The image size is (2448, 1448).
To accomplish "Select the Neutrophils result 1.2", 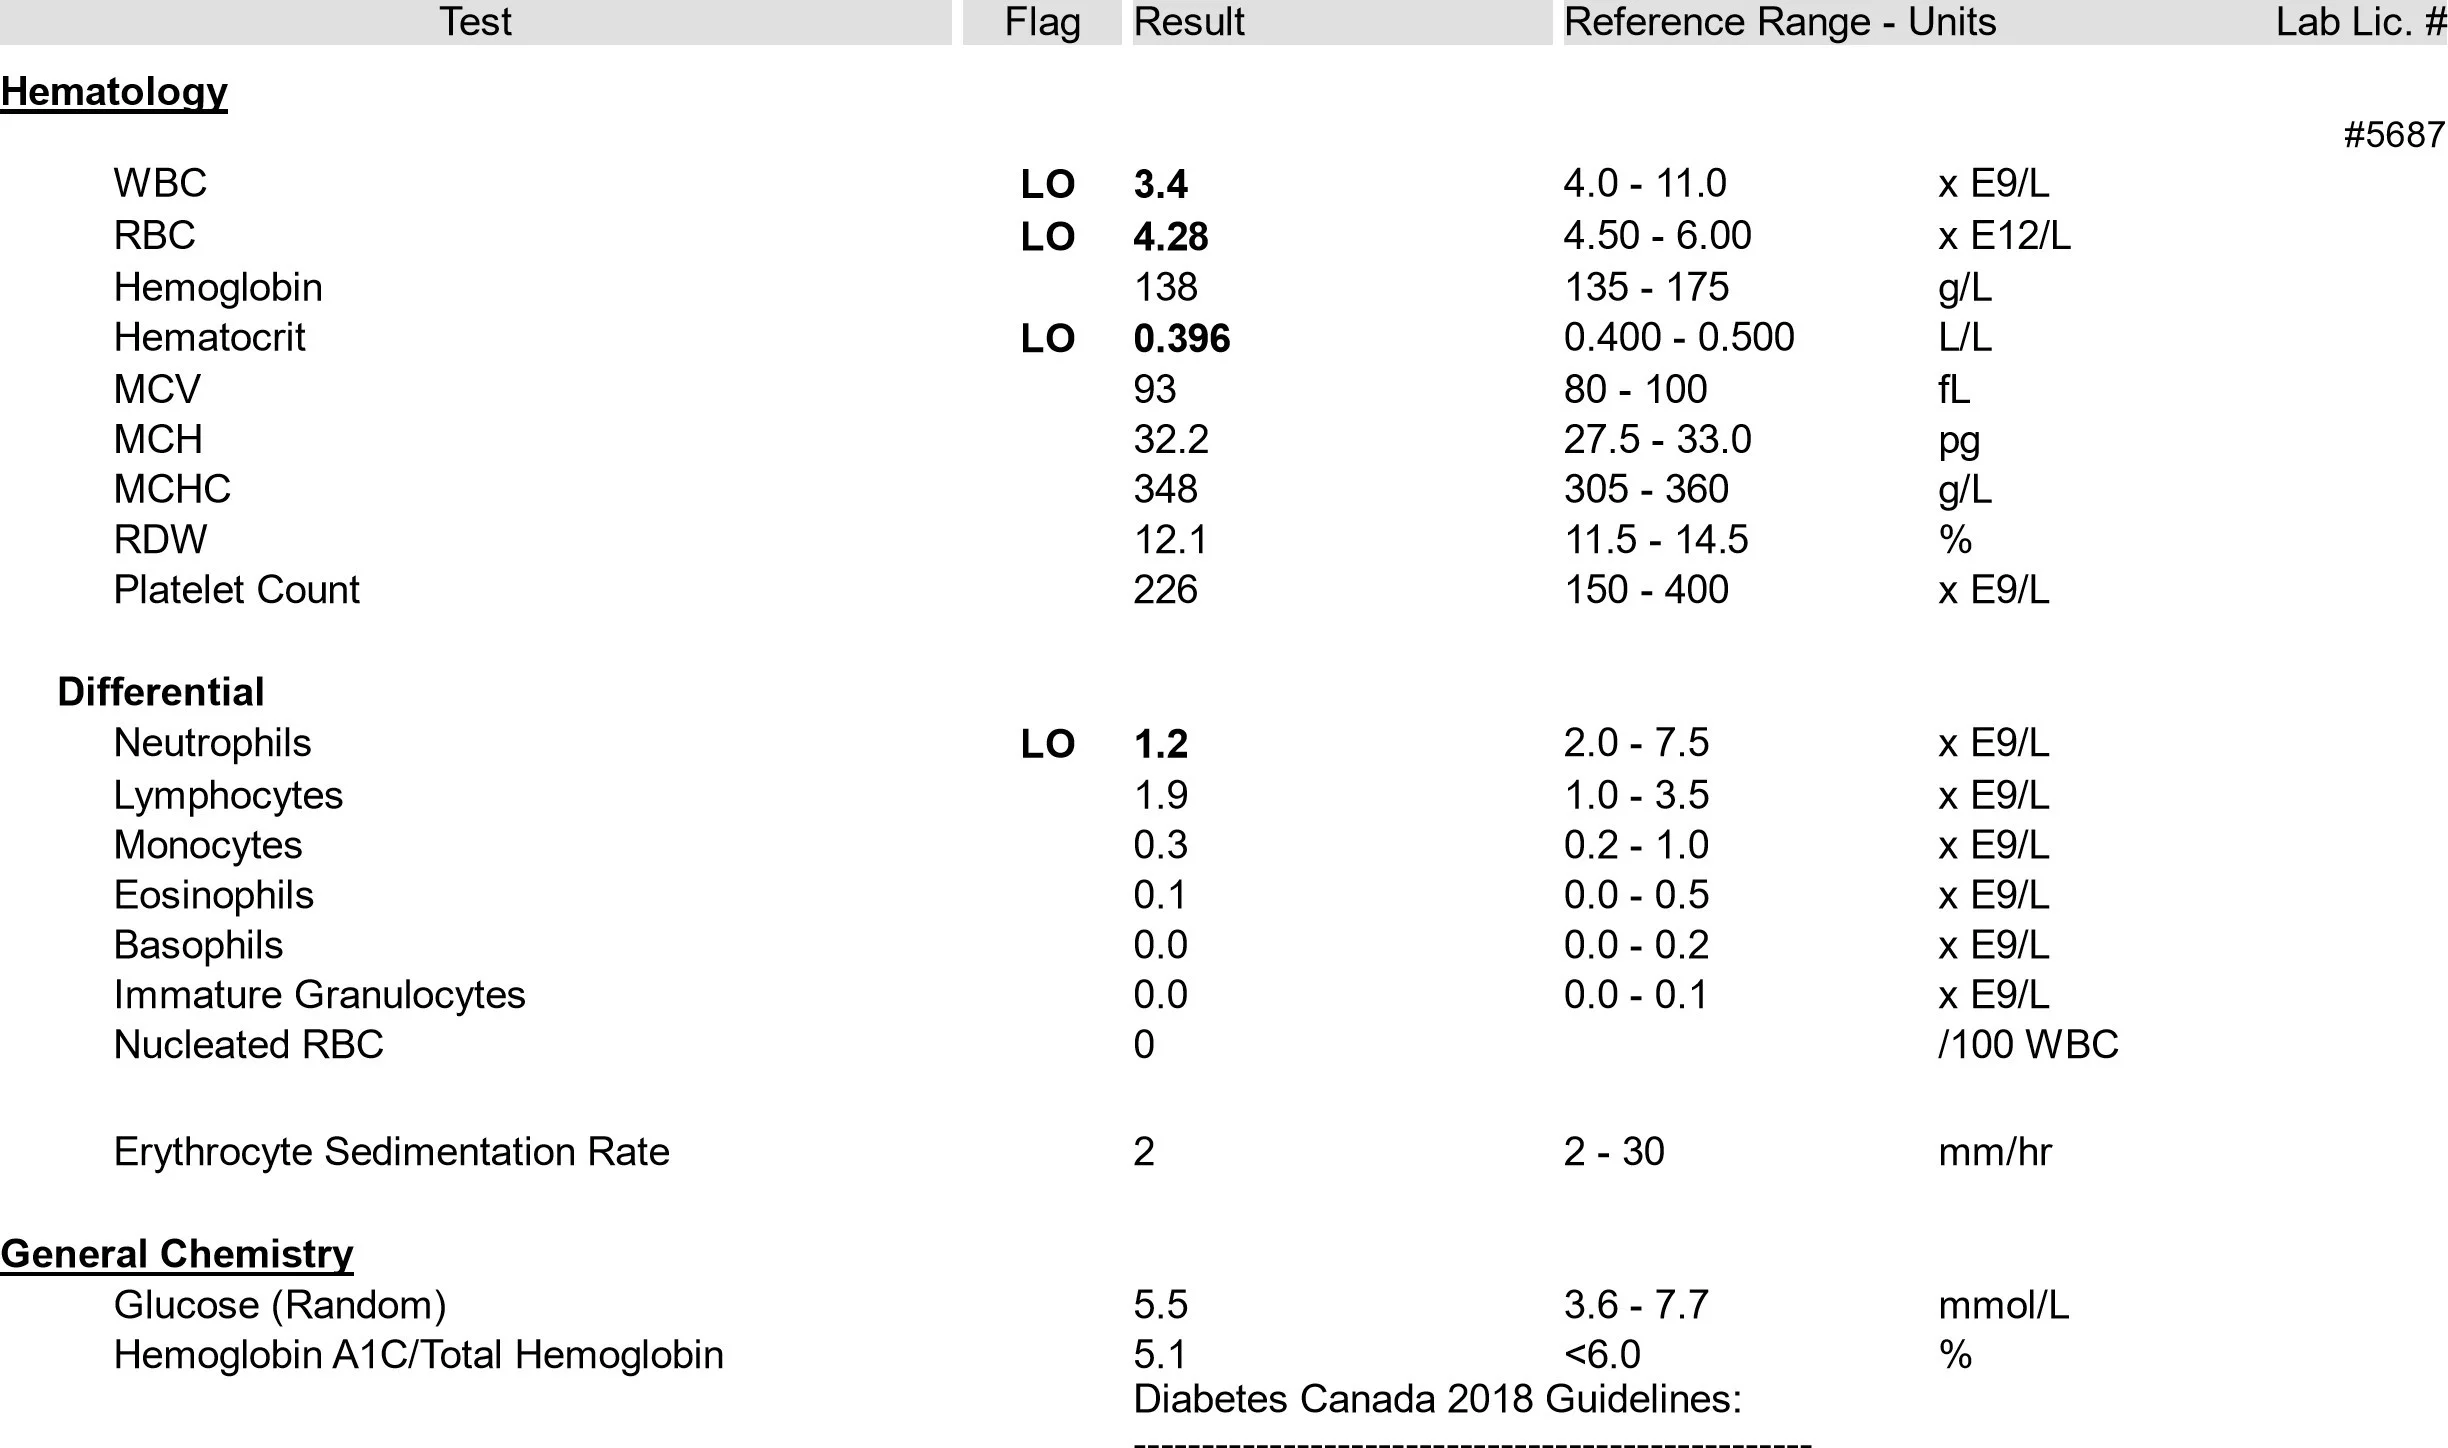I will (1161, 744).
